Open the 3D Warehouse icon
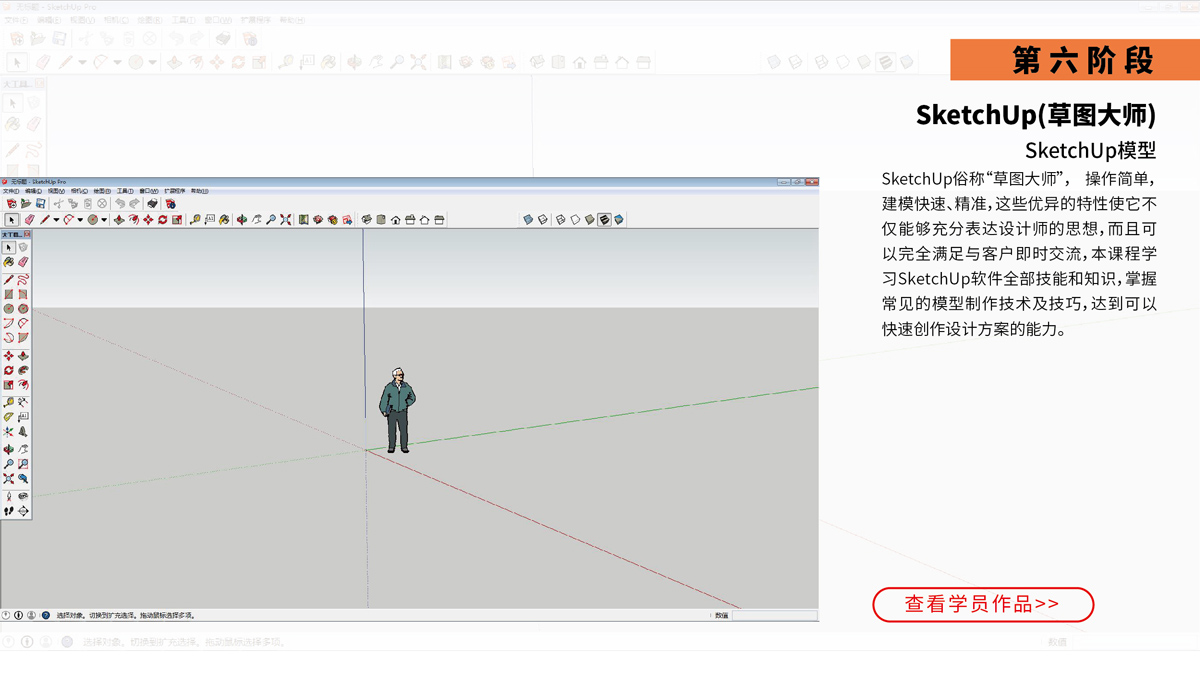This screenshot has height=678, width=1200. click(318, 219)
